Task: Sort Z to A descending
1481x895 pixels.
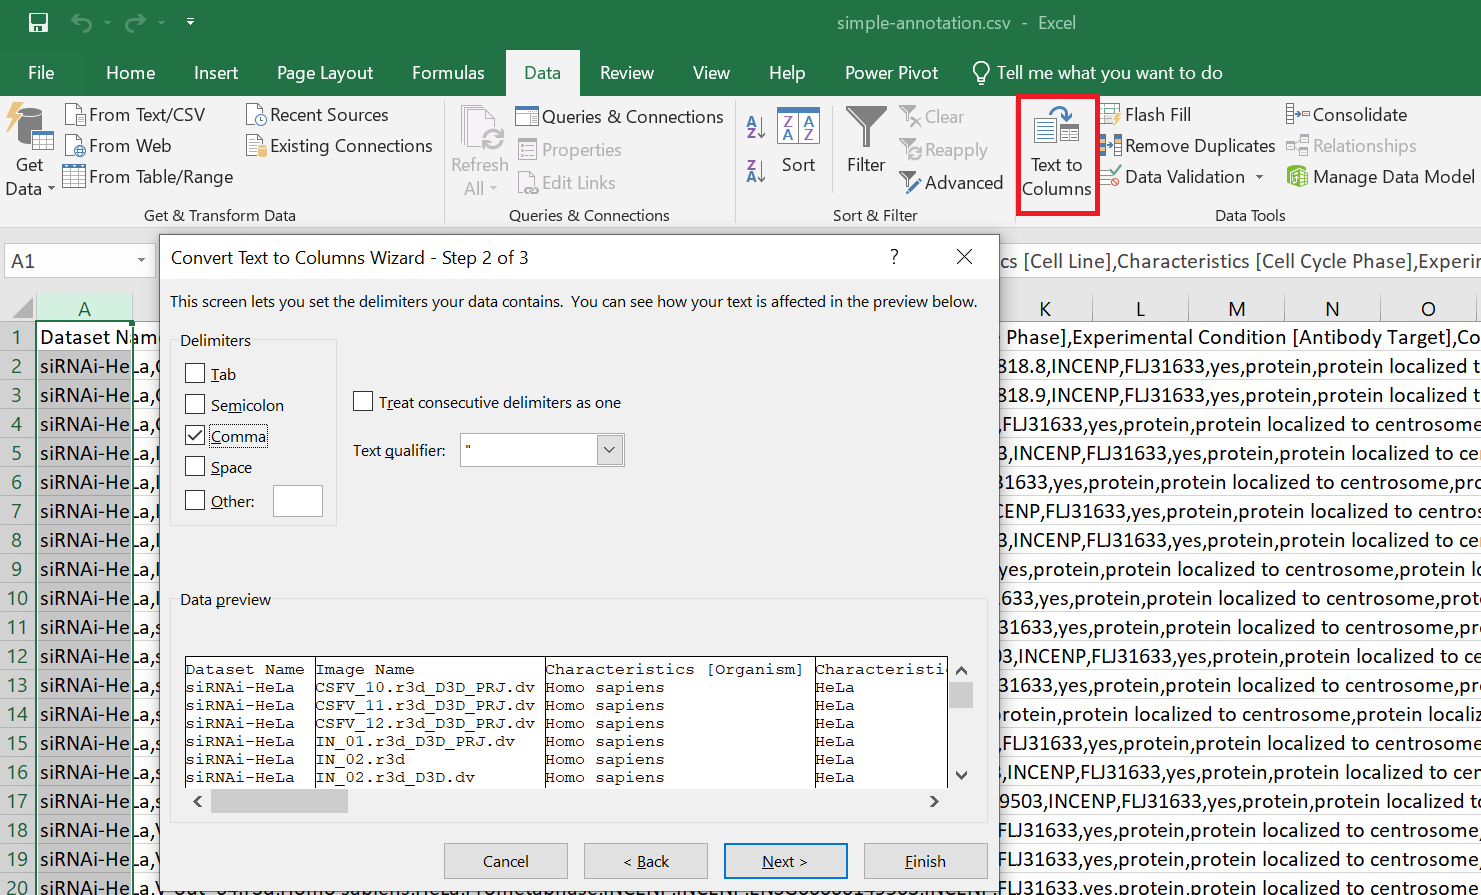Action: coord(756,171)
